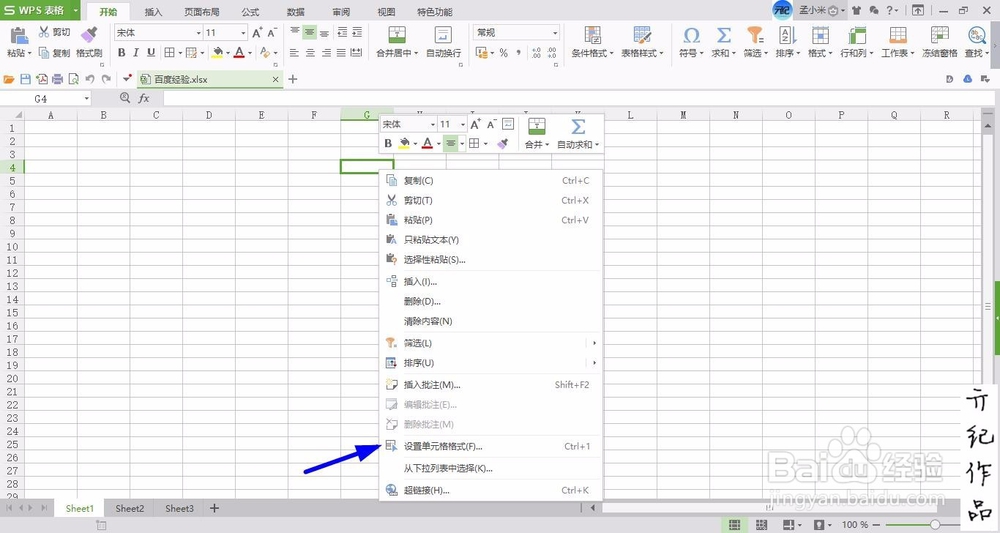Toggle Underline in the ribbon
The width and height of the screenshot is (1000, 533).
point(151,53)
